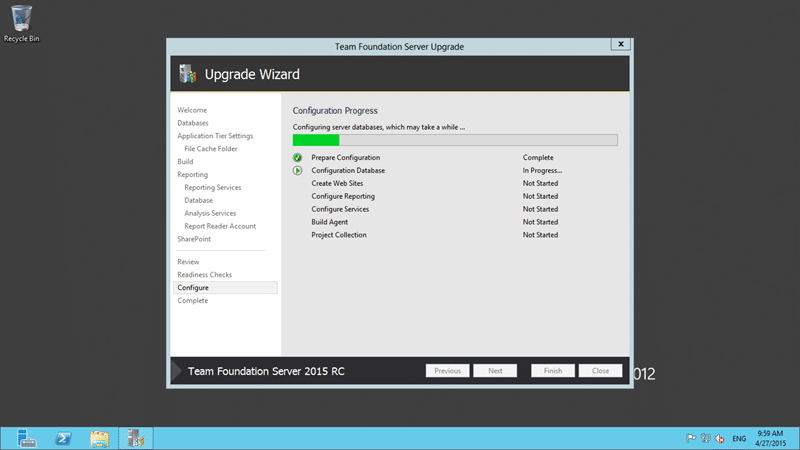Open Server Manager from the taskbar
This screenshot has height=450, width=800.
click(x=26, y=438)
